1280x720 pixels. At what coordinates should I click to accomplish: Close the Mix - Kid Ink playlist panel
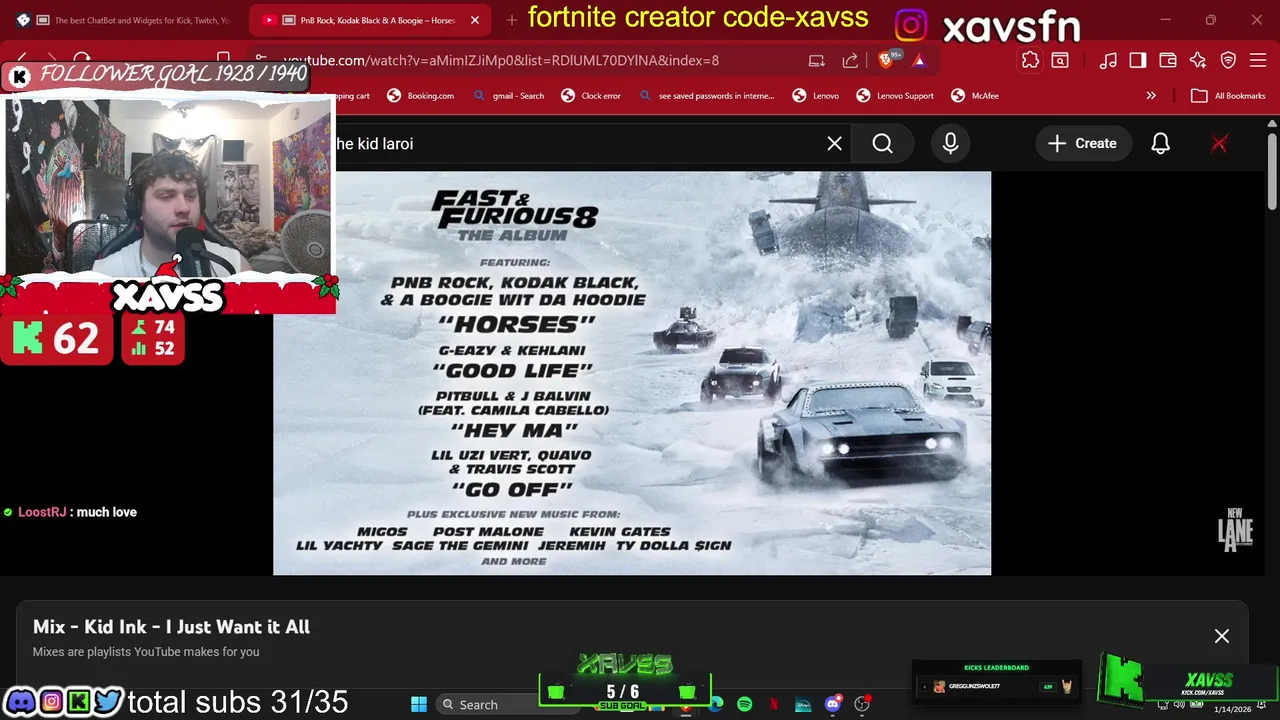(x=1221, y=636)
